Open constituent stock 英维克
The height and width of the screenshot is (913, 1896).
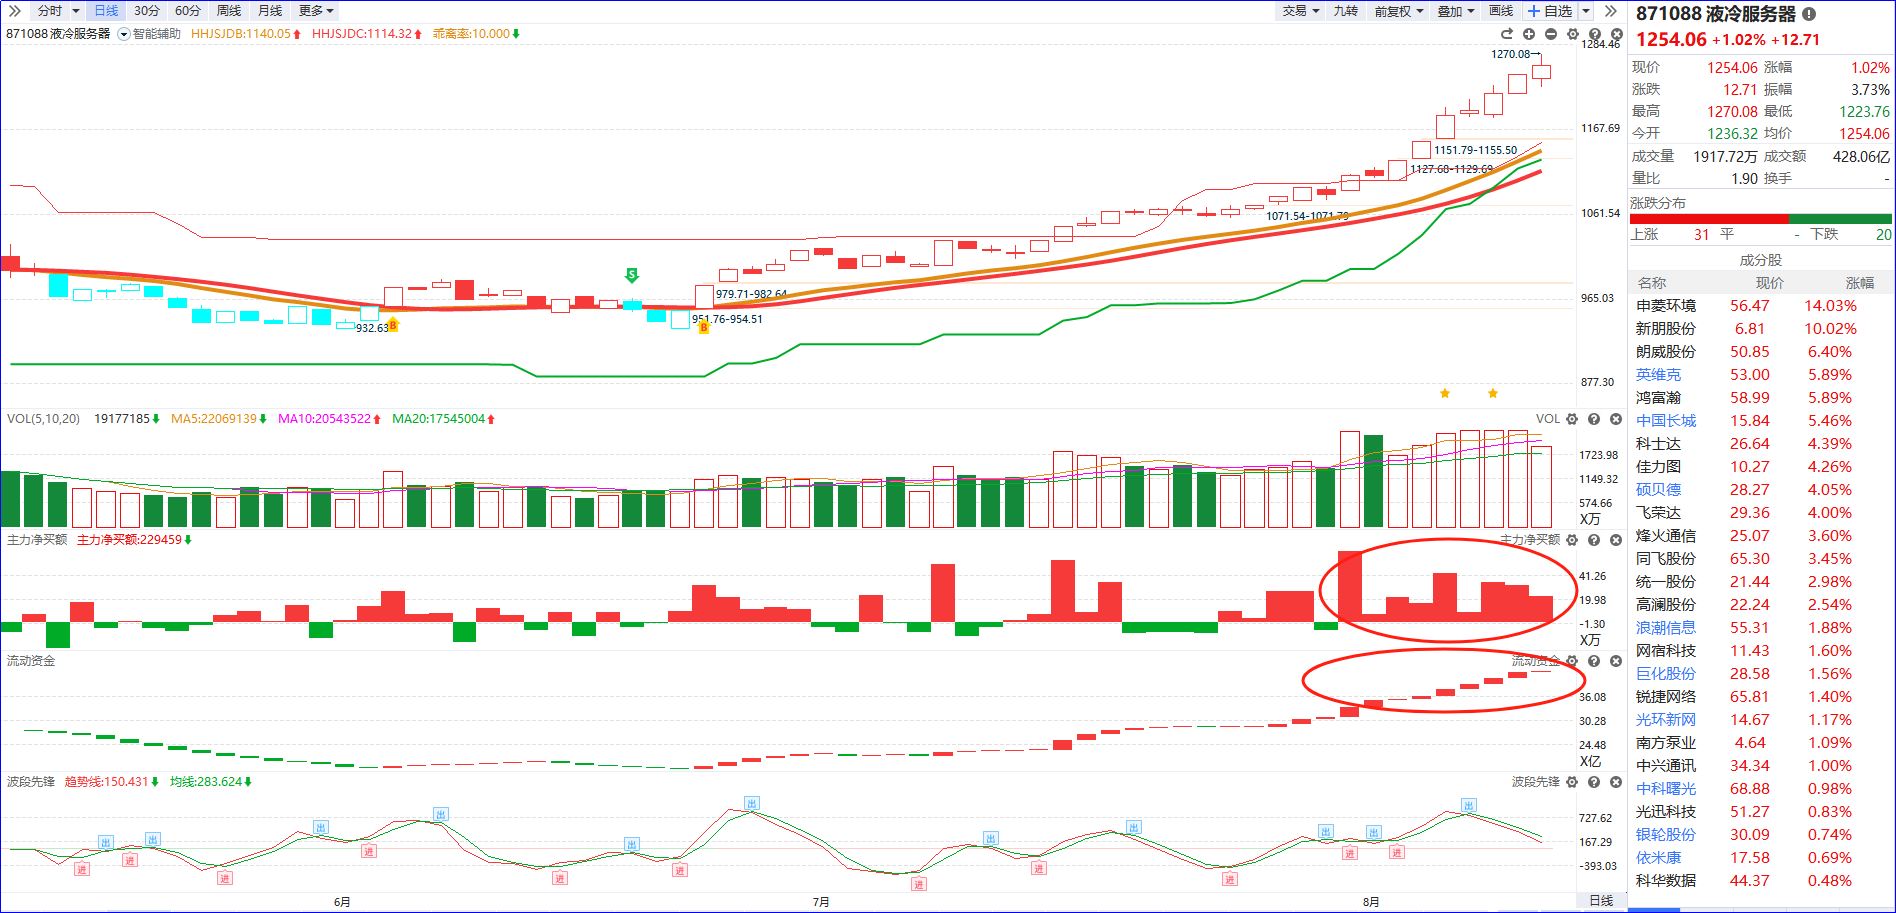click(1658, 375)
